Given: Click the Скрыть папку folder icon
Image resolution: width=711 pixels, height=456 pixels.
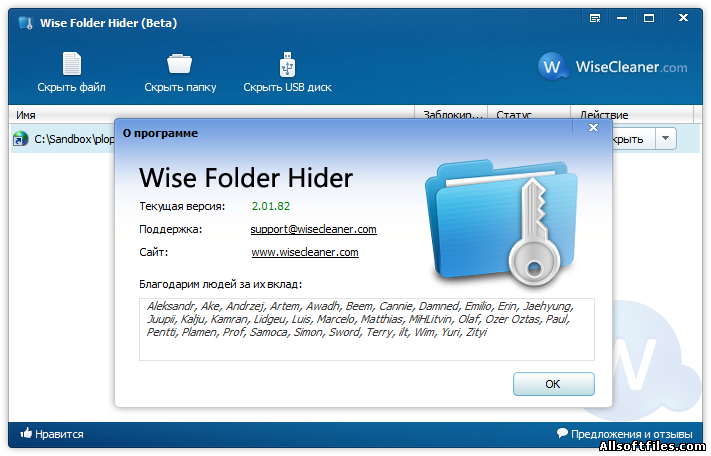Looking at the screenshot, I should (x=180, y=63).
